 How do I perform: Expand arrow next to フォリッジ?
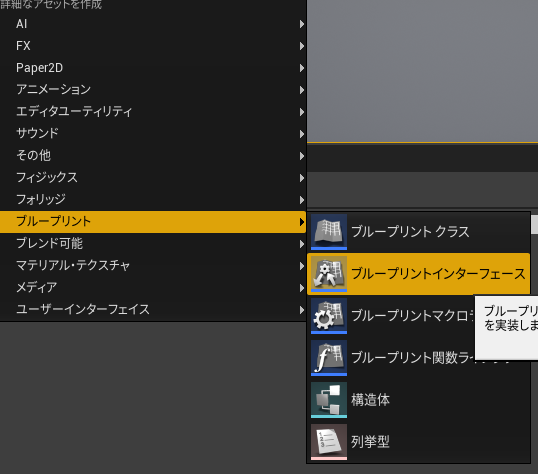pyautogui.click(x=302, y=200)
